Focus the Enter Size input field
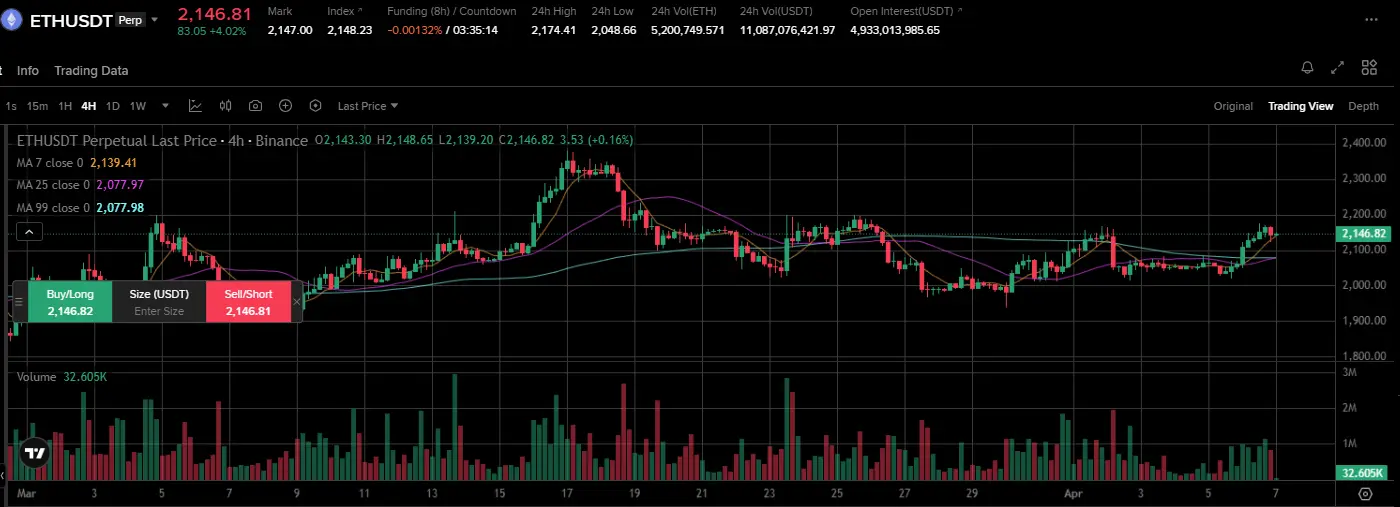 (x=159, y=311)
